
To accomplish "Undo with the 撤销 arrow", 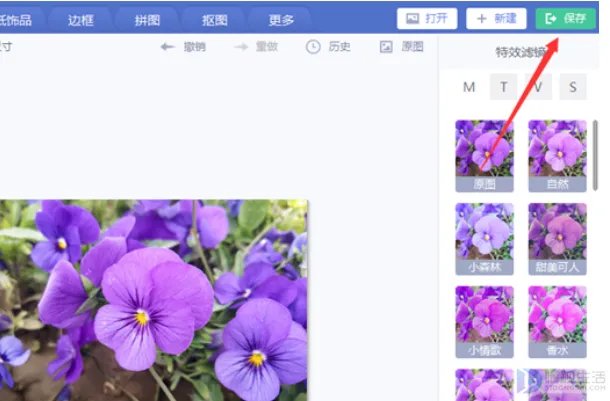I will click(183, 47).
